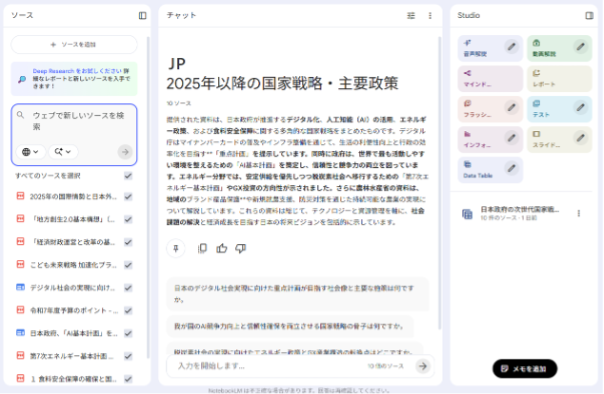Uncheck こども未来戦略 加速化プラ source

(x=128, y=265)
